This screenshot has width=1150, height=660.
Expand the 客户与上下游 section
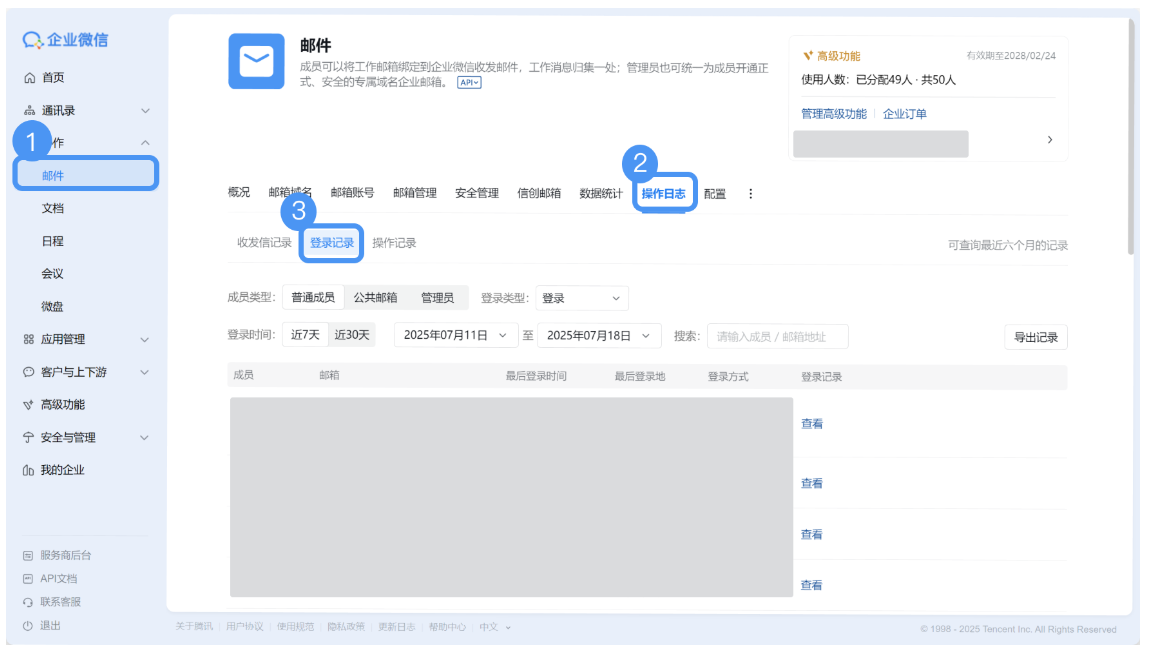click(x=145, y=372)
